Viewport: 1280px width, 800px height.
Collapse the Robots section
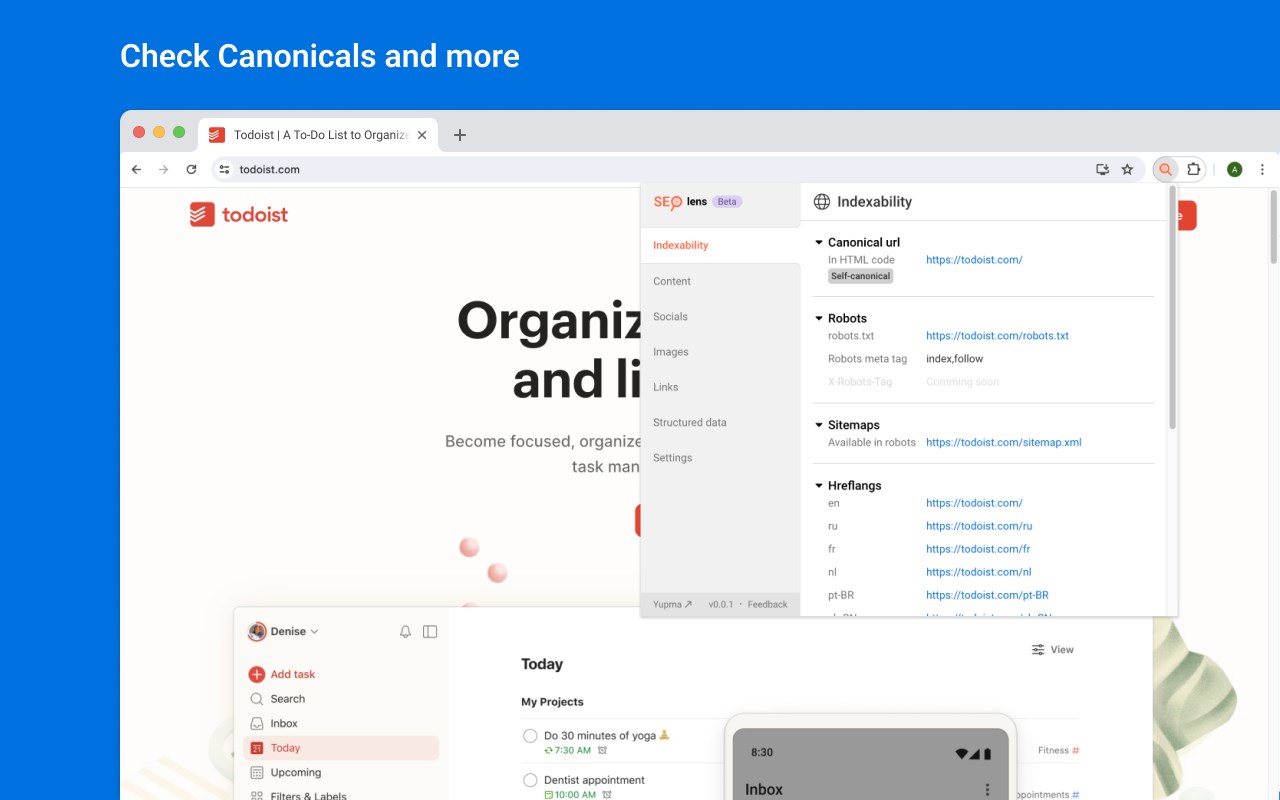tap(819, 318)
